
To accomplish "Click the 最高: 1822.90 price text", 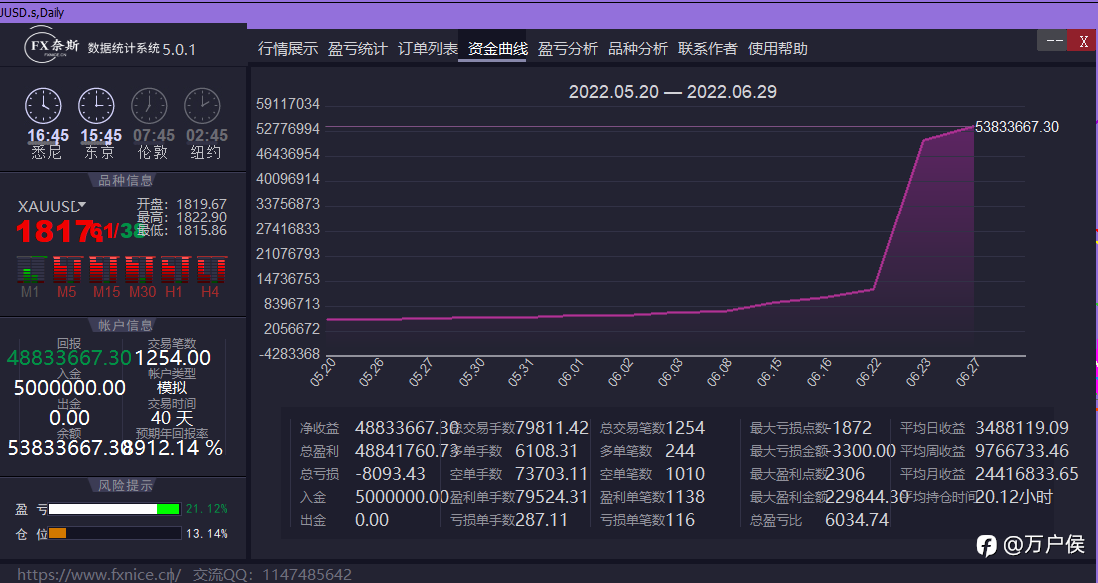I will click(x=182, y=217).
